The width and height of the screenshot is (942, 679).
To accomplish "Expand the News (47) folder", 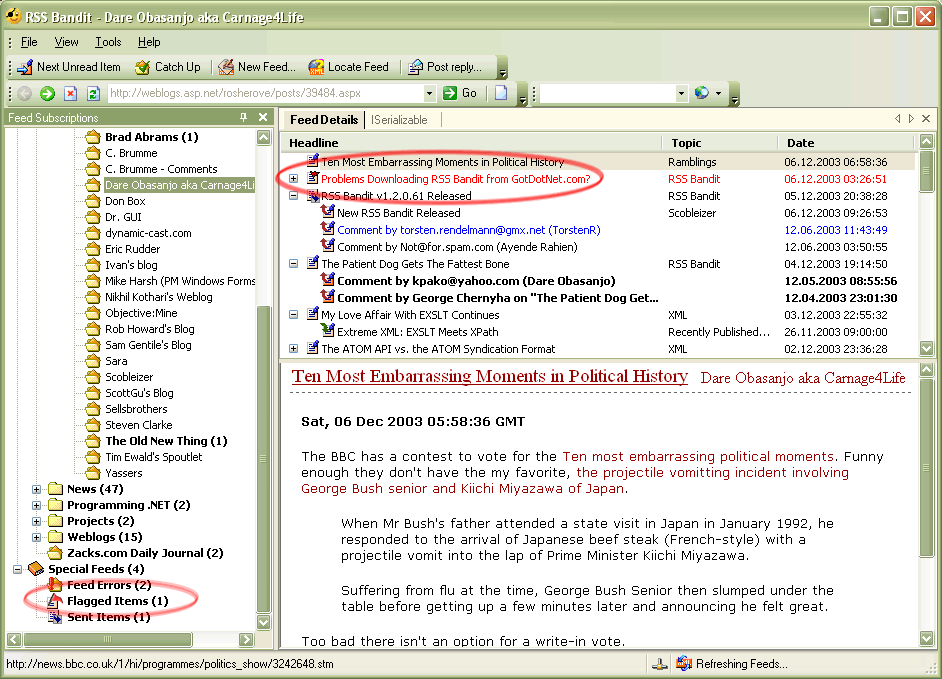I will [36, 489].
